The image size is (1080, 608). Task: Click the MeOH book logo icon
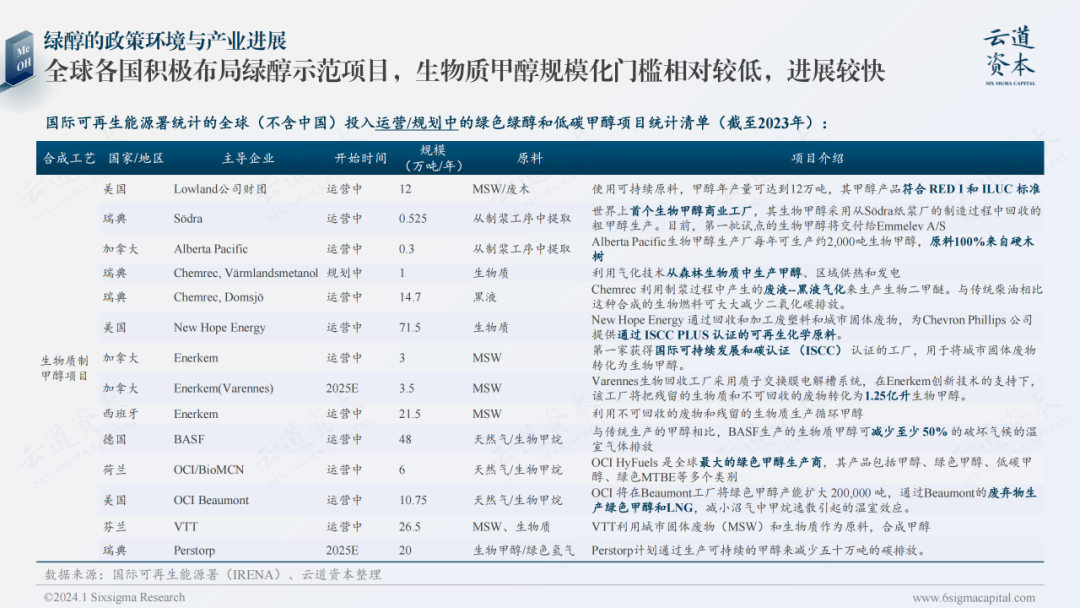tap(19, 59)
